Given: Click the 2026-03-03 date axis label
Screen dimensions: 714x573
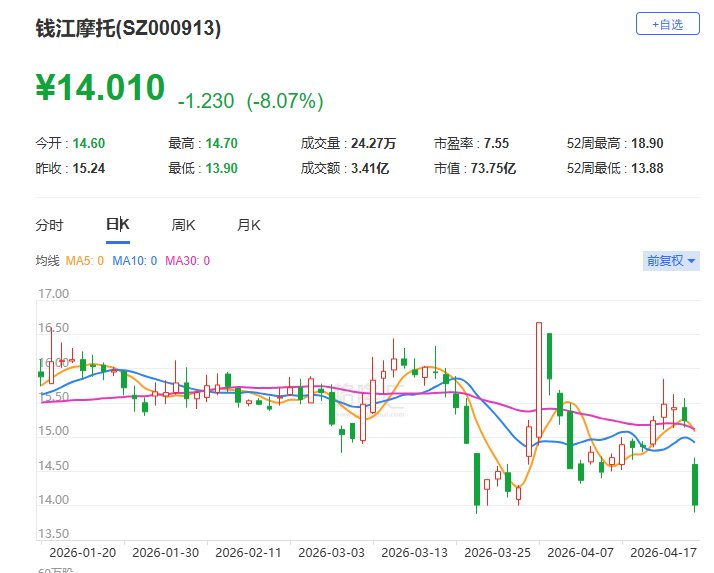Looking at the screenshot, I should [x=332, y=553].
